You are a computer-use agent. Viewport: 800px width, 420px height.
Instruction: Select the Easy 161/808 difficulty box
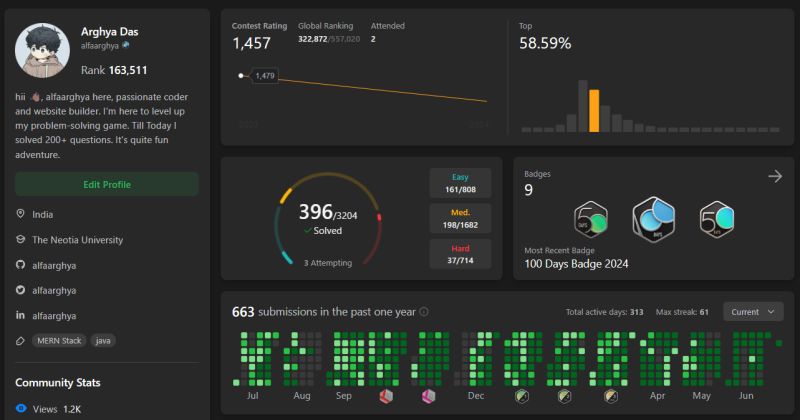[x=460, y=183]
